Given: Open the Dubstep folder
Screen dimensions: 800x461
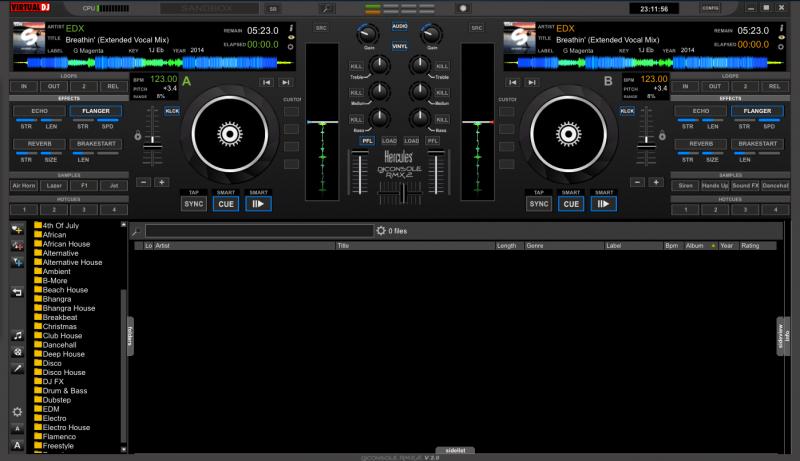Looking at the screenshot, I should click(x=52, y=400).
